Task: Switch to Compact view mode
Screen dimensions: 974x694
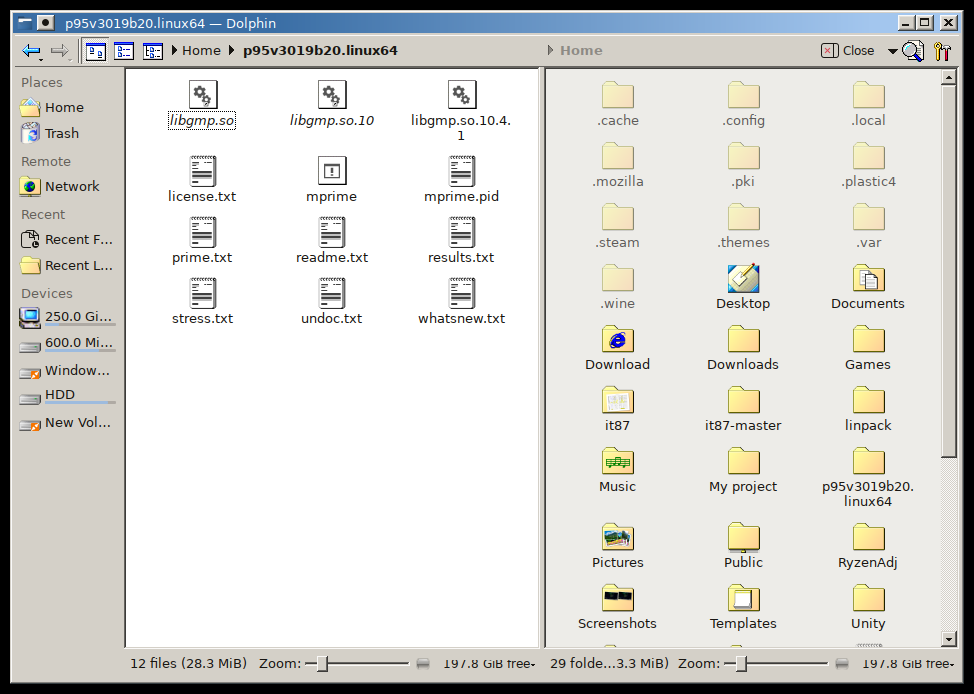Action: [124, 51]
